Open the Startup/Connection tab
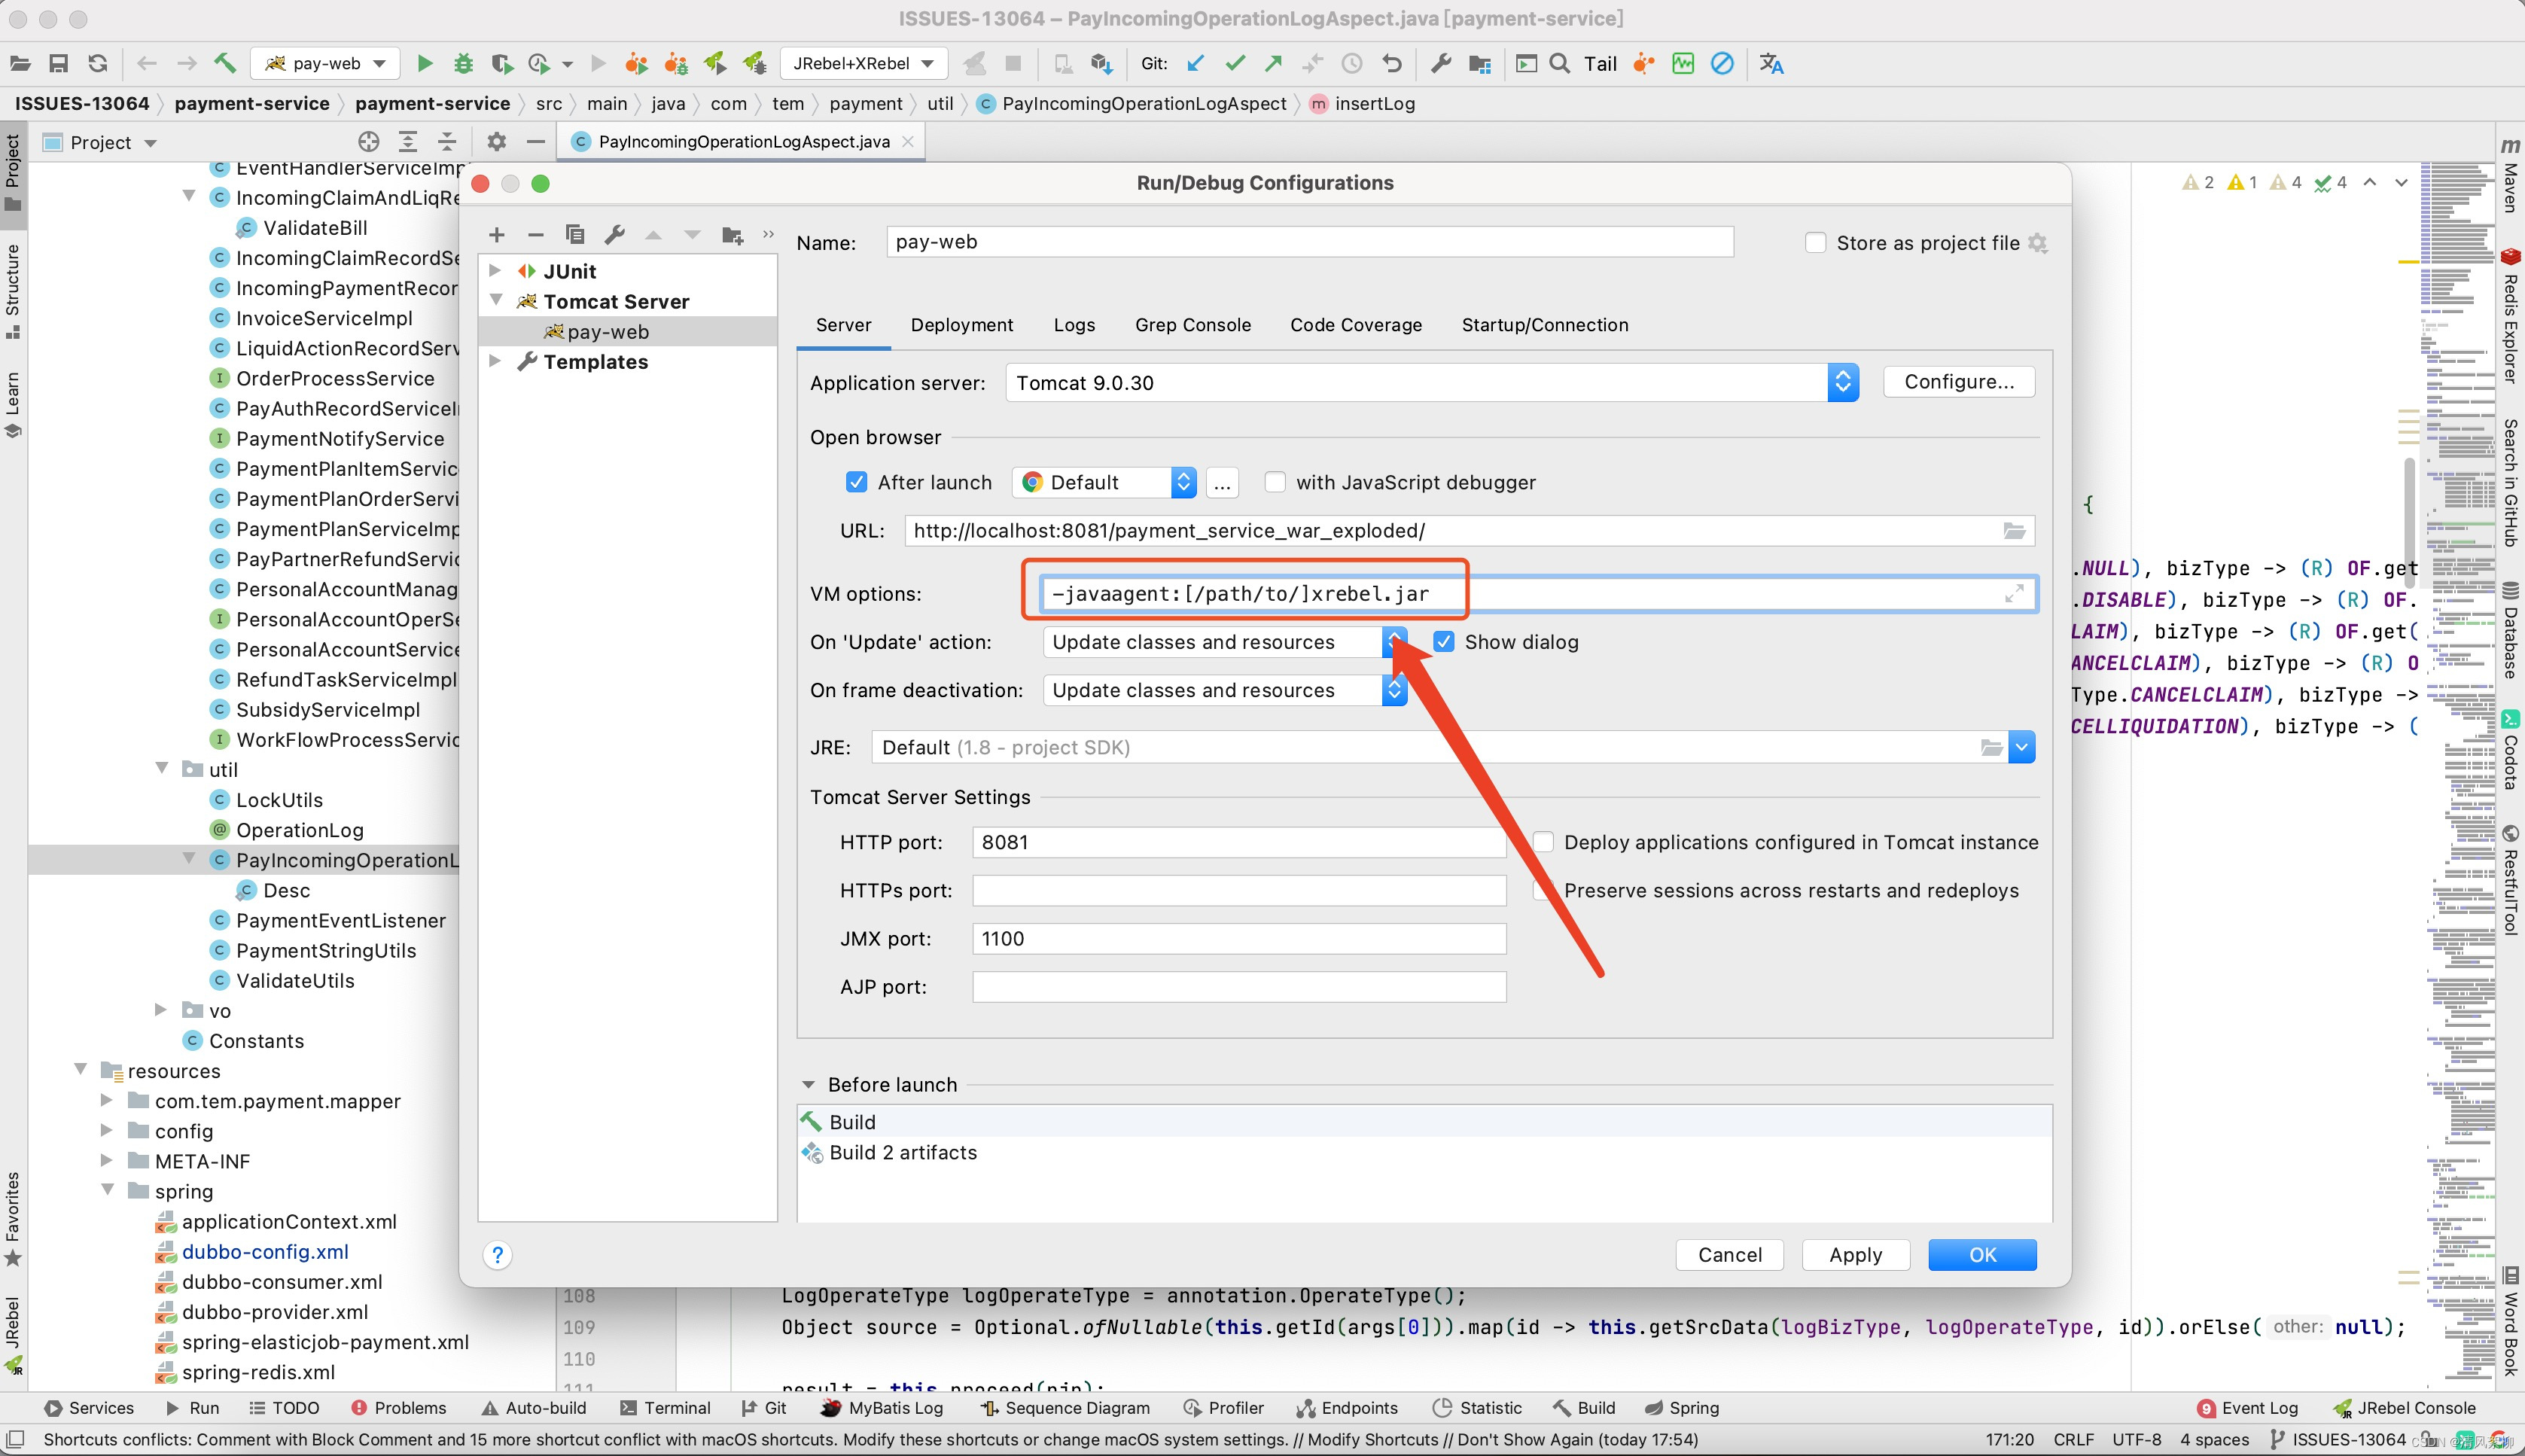 point(1544,325)
